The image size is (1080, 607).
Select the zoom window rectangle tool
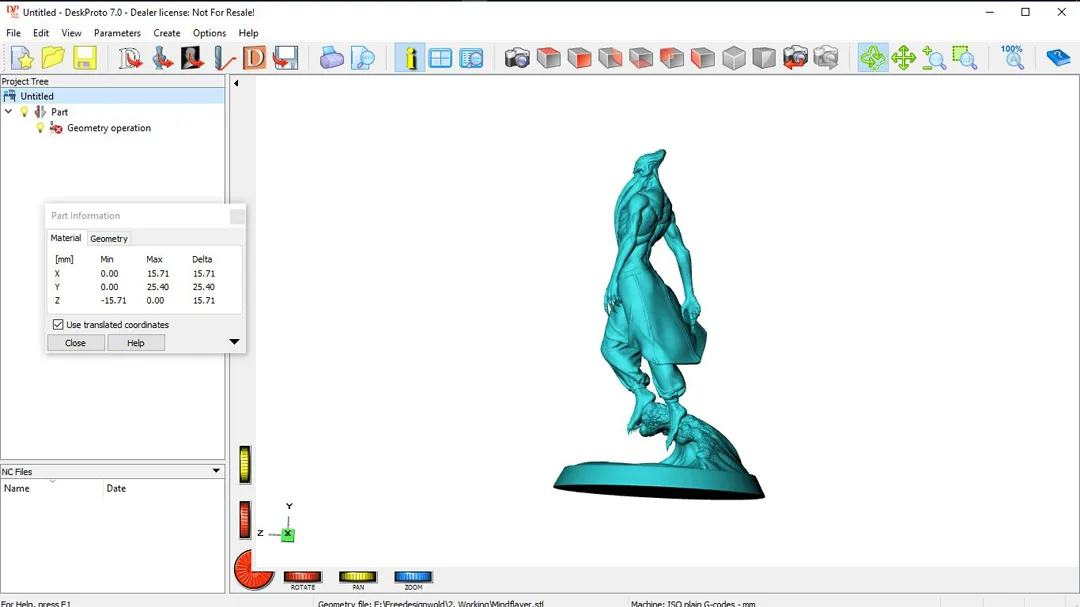click(x=965, y=59)
